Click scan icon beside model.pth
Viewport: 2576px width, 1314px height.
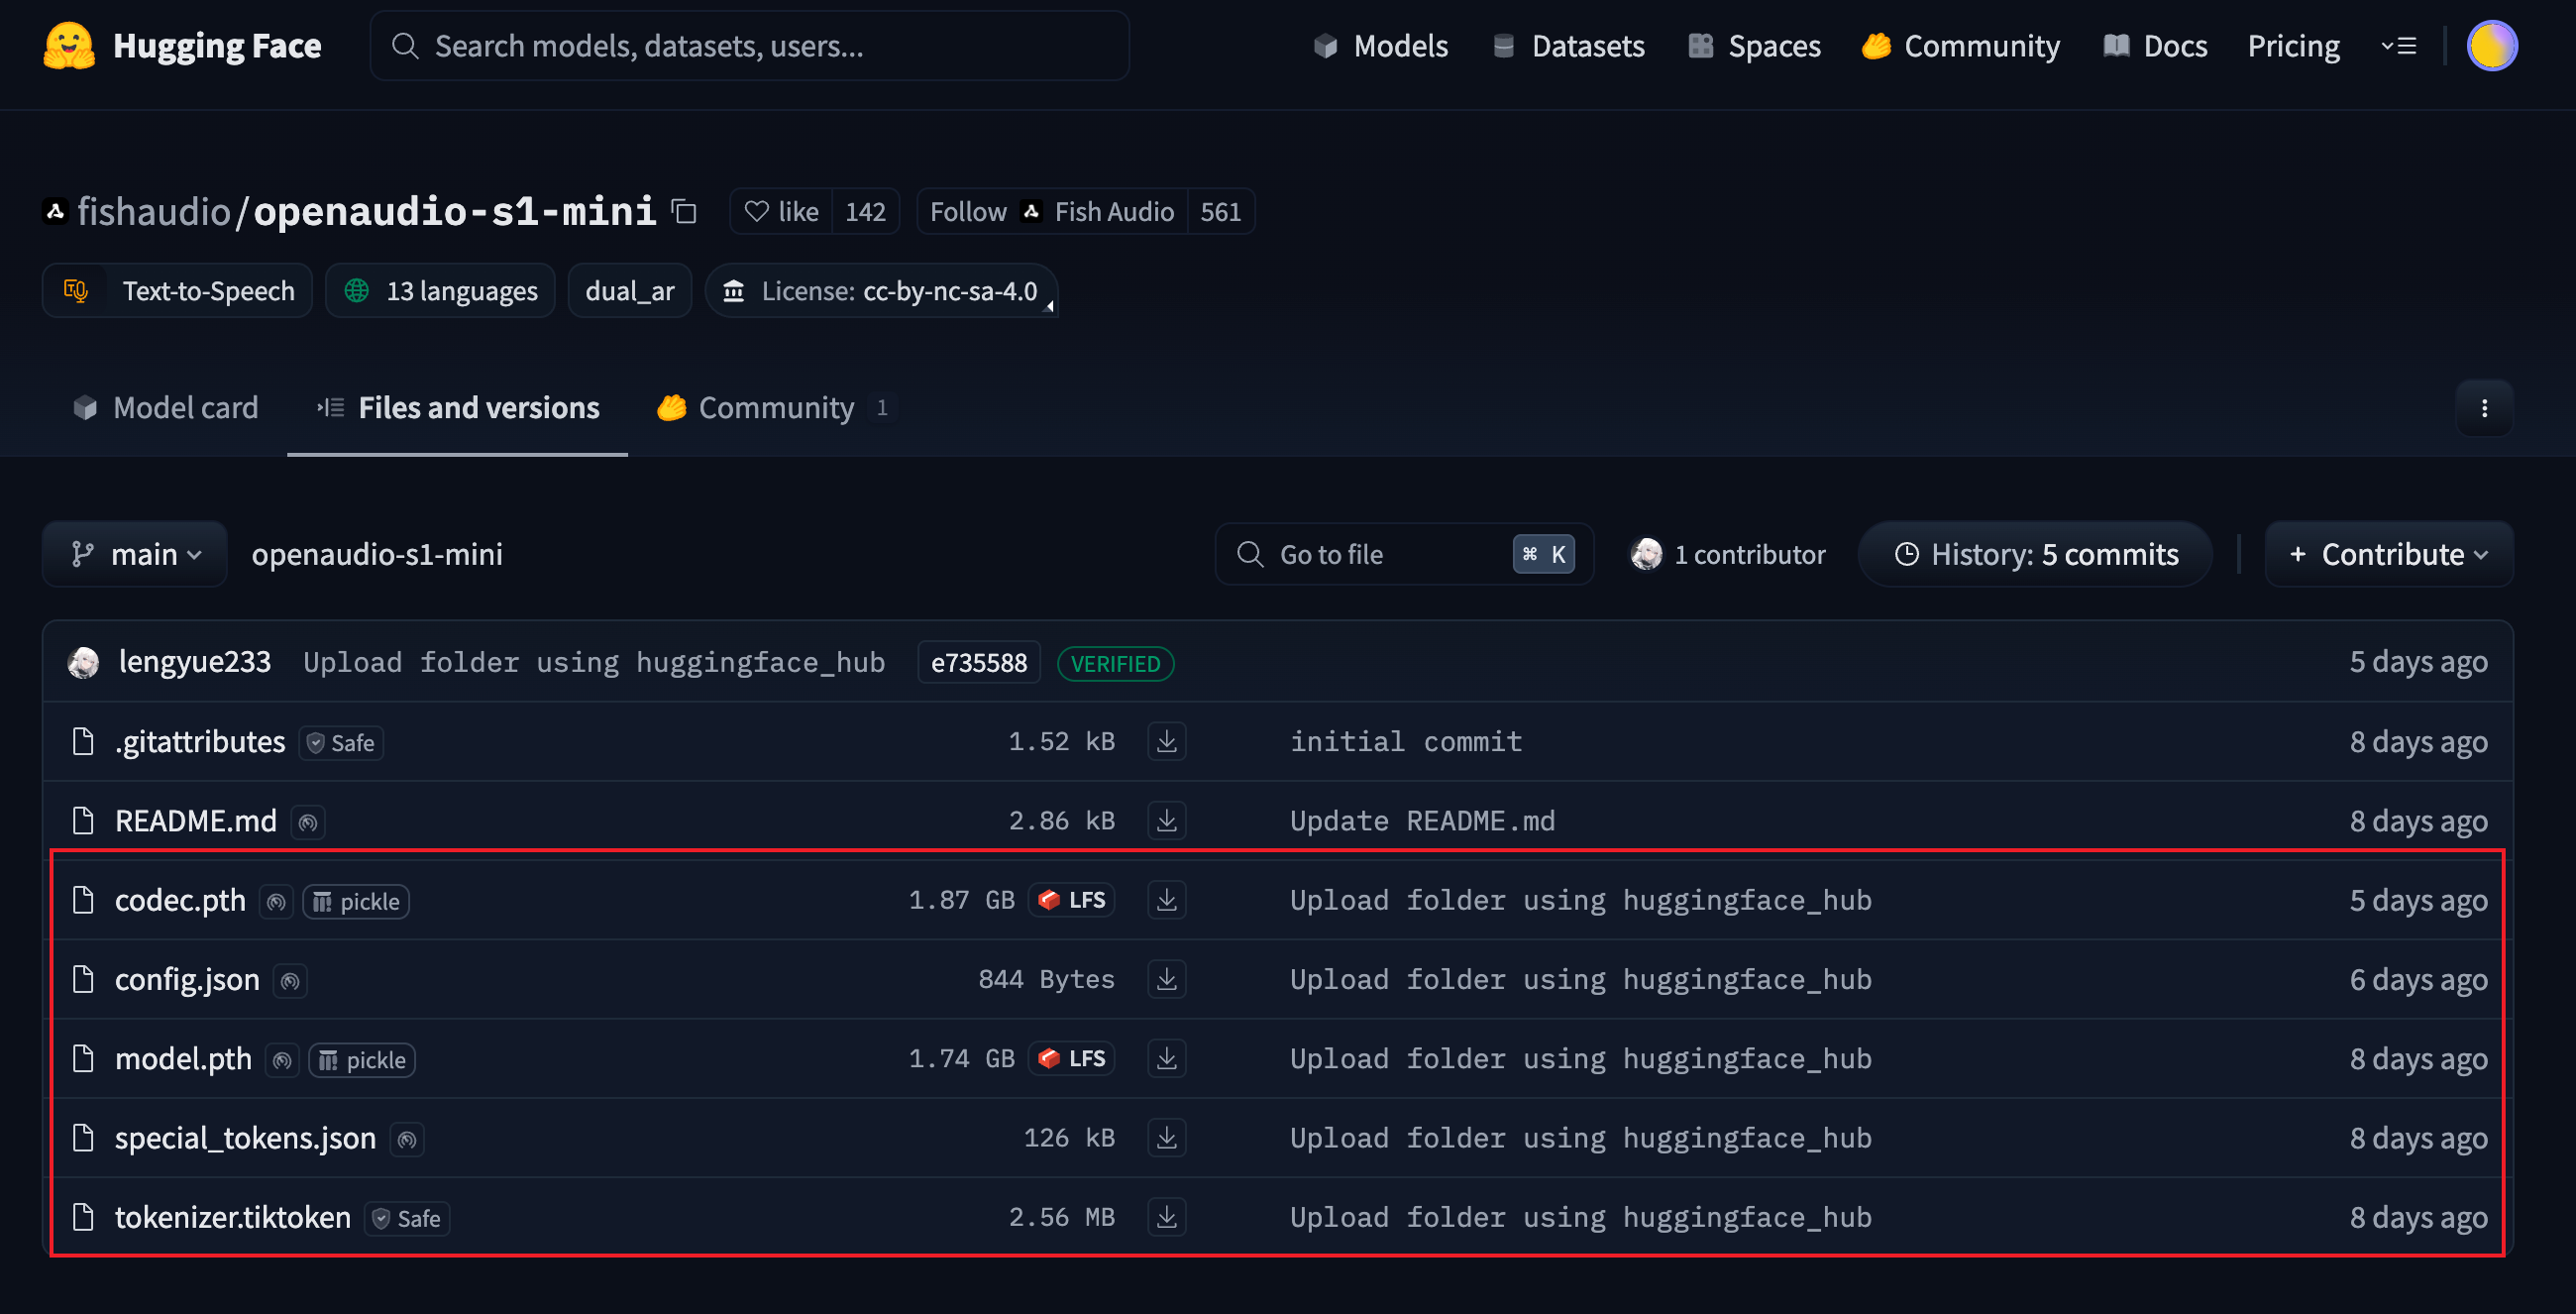(282, 1060)
